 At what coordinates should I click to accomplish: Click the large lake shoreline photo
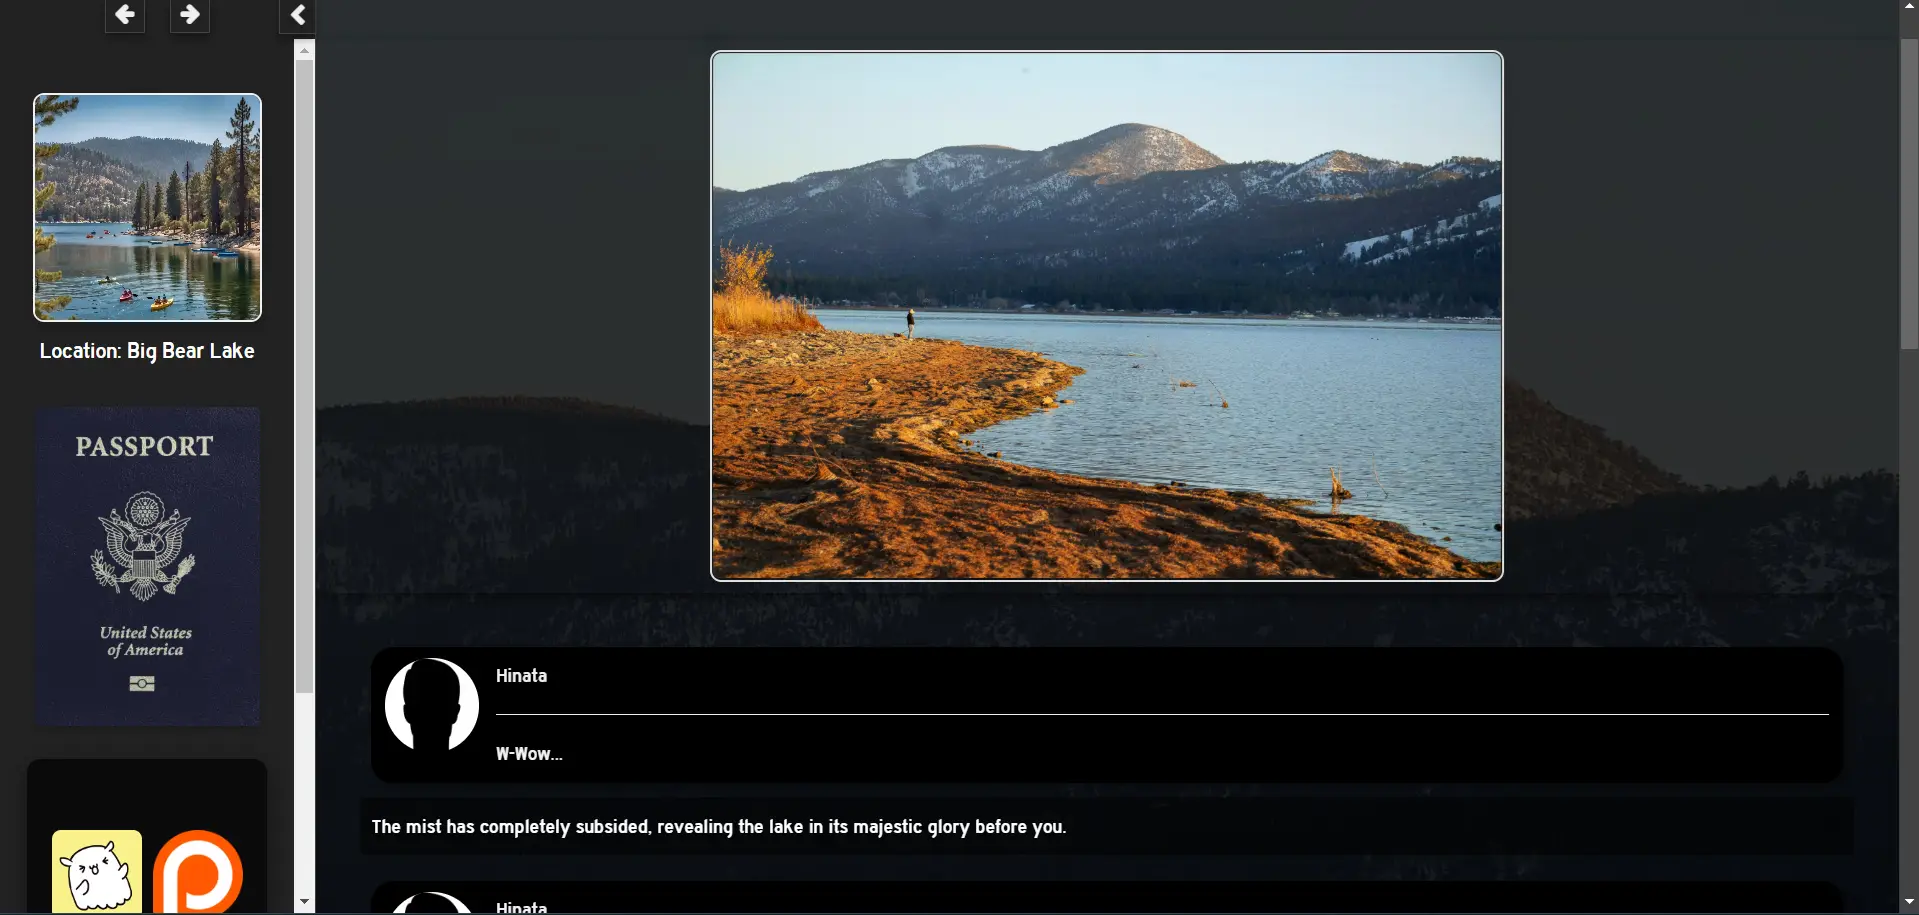click(1107, 316)
